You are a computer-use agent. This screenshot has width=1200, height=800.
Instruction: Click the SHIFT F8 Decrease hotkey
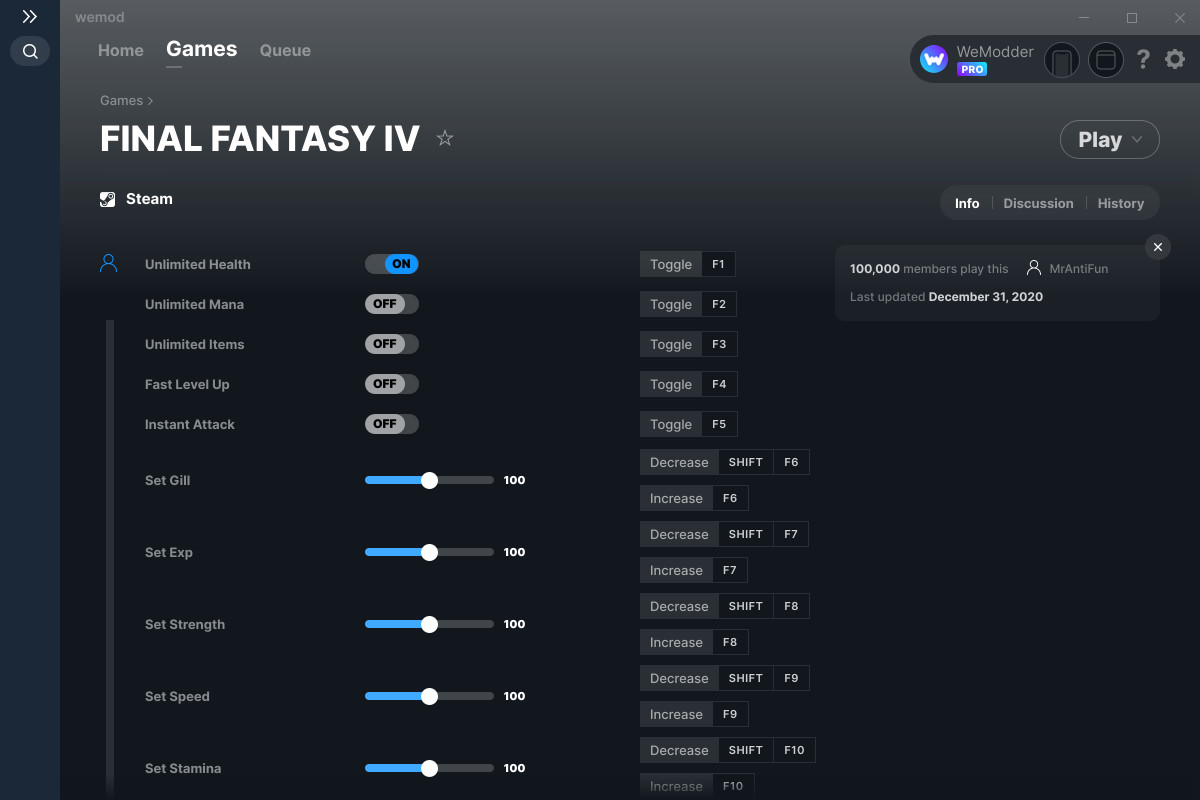725,606
